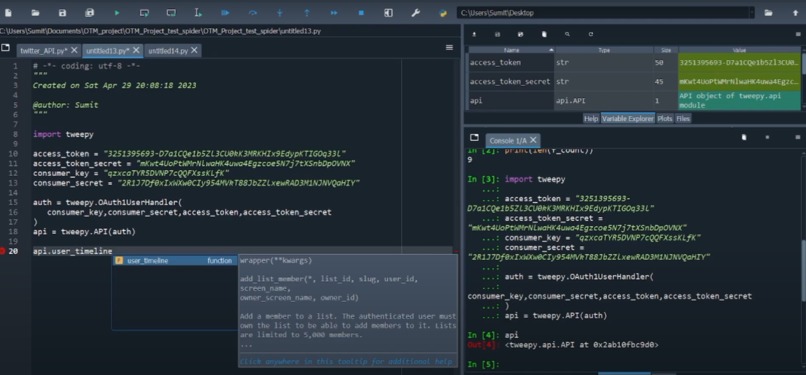
Task: Select the api variable row
Action: coord(634,101)
